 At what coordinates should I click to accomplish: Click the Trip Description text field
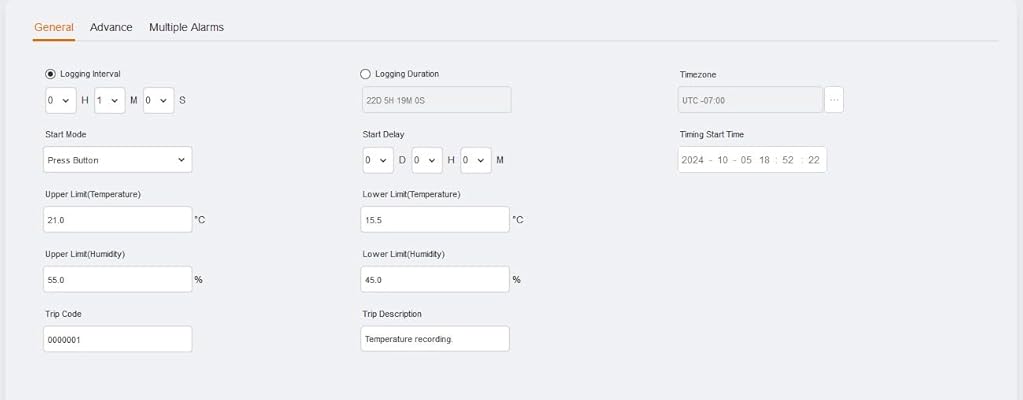point(435,339)
